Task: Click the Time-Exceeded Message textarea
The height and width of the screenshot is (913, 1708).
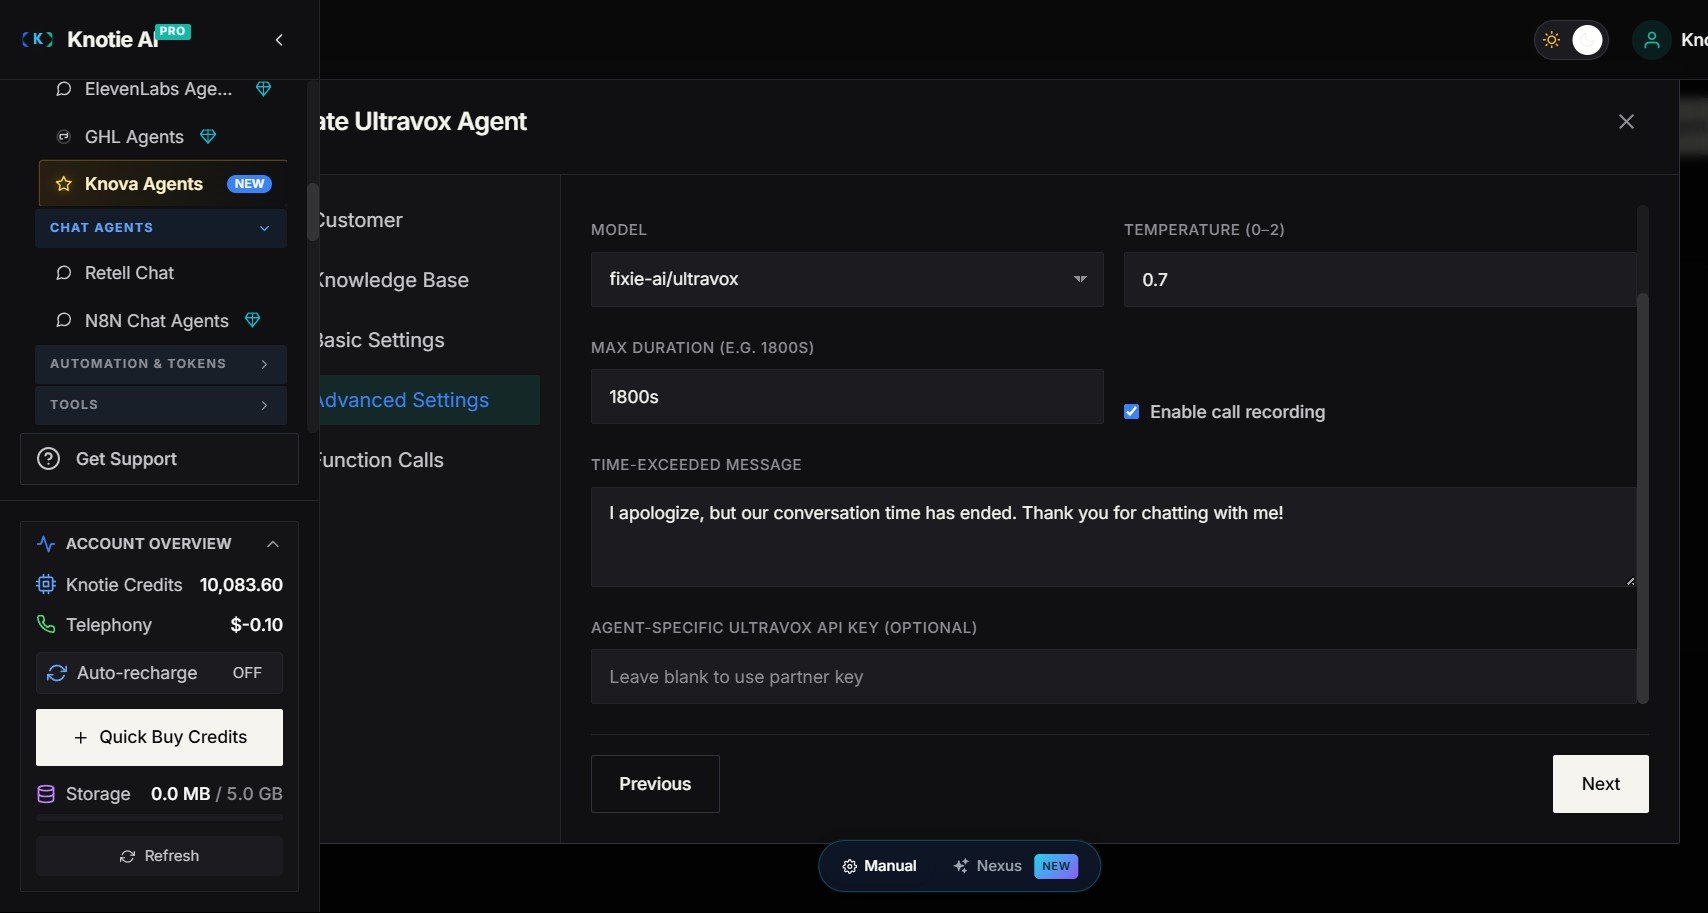Action: click(x=1113, y=537)
